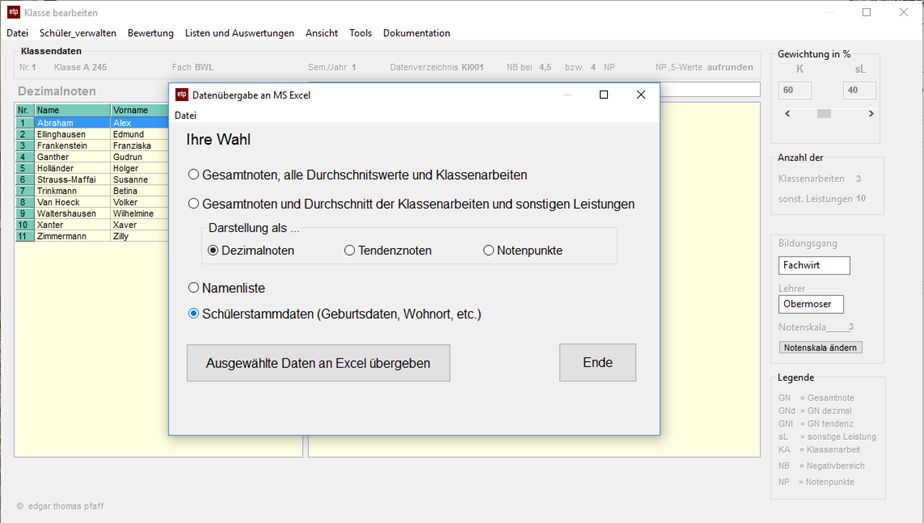Enable the Schülerstammdaten radio option
The height and width of the screenshot is (523, 924).
(194, 314)
